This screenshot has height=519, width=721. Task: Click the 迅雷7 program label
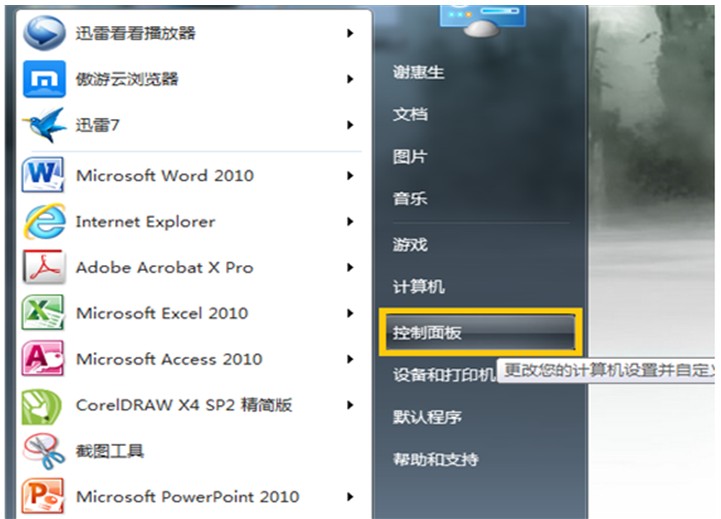tap(97, 125)
